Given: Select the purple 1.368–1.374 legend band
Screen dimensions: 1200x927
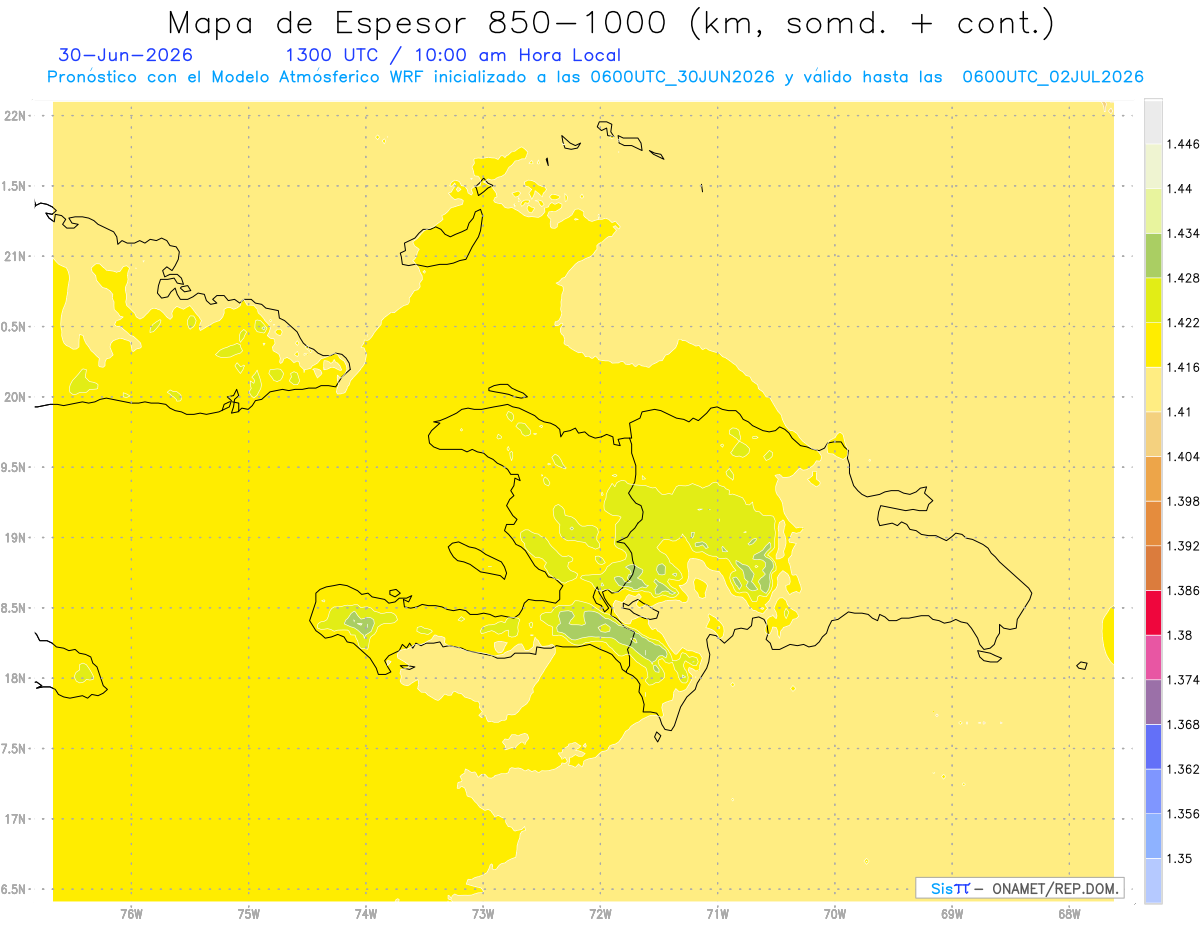Looking at the screenshot, I should click(1153, 701).
